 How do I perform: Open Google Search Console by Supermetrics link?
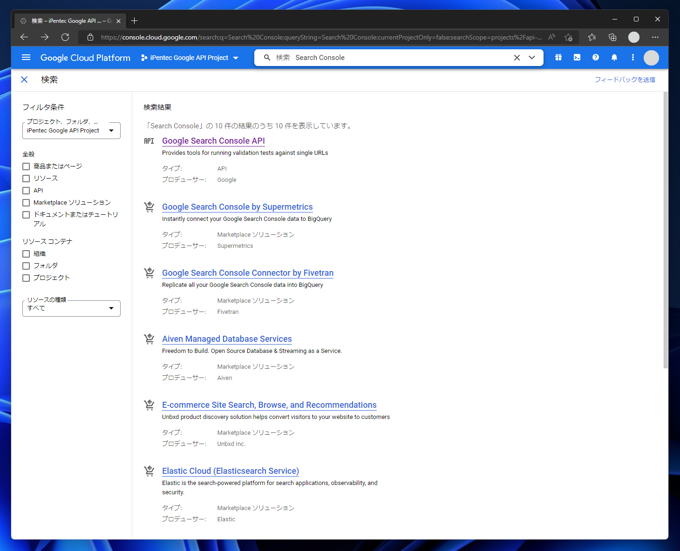(x=237, y=207)
